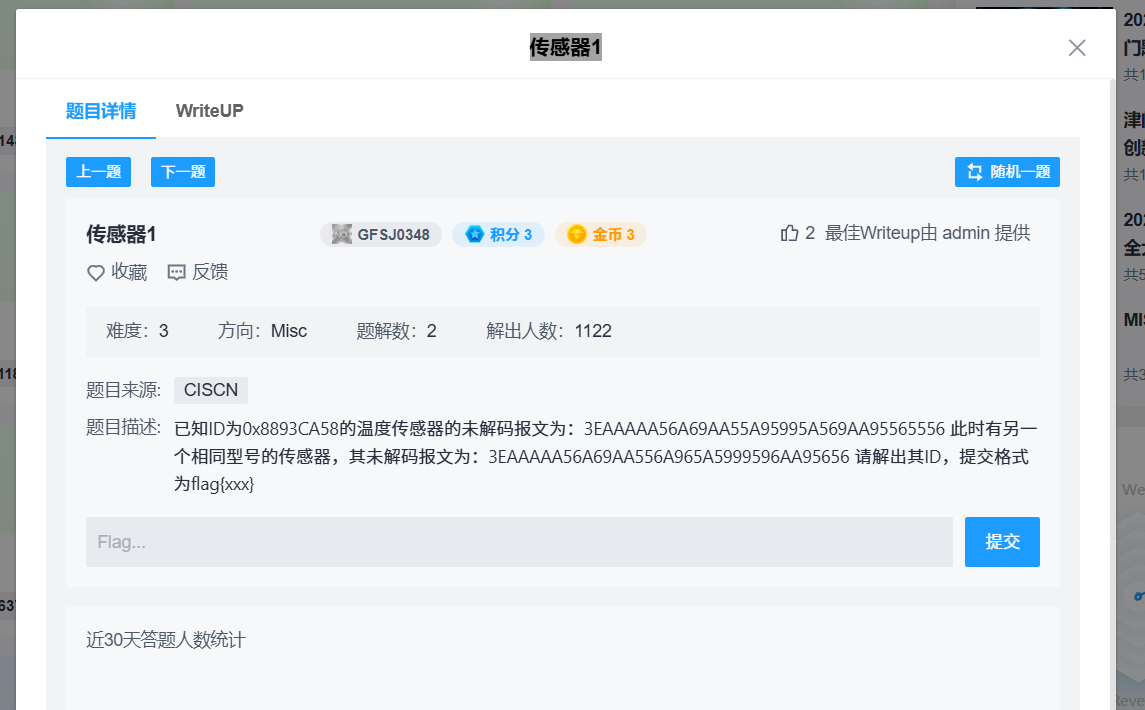The height and width of the screenshot is (710, 1145).
Task: Click the 积分 3 star badge
Action: (x=498, y=233)
